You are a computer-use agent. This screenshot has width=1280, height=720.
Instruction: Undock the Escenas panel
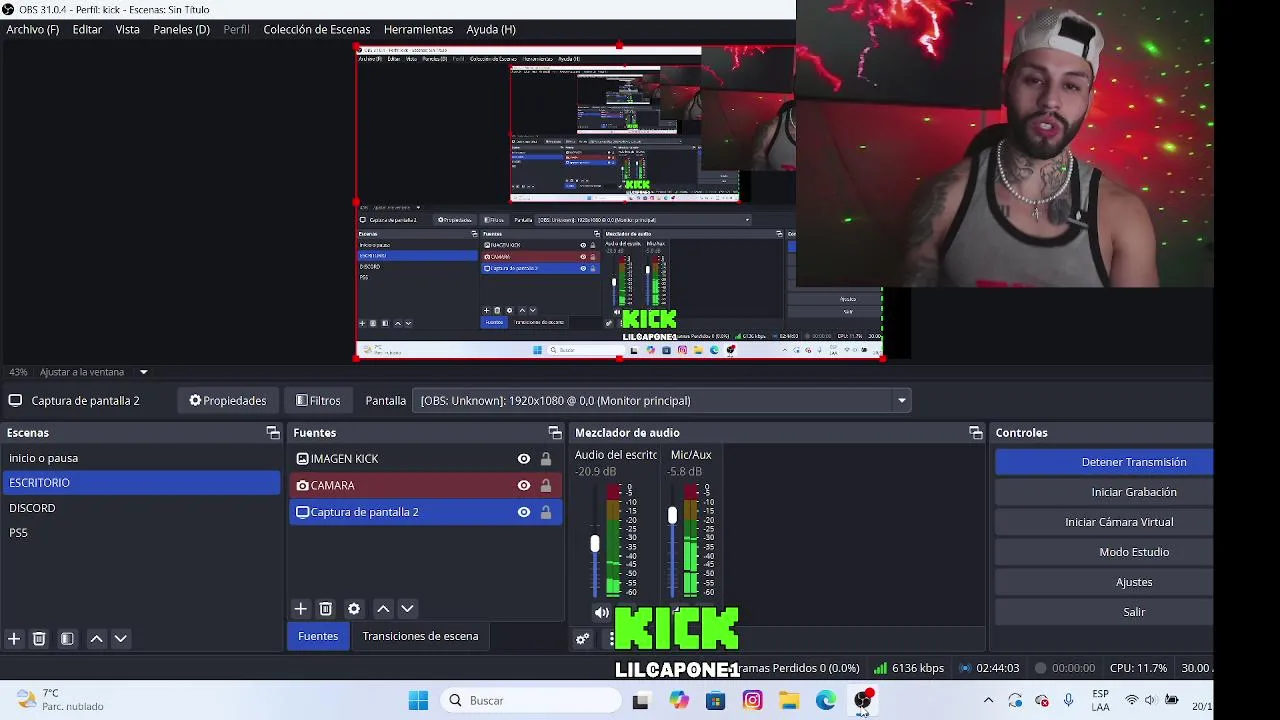(x=273, y=432)
